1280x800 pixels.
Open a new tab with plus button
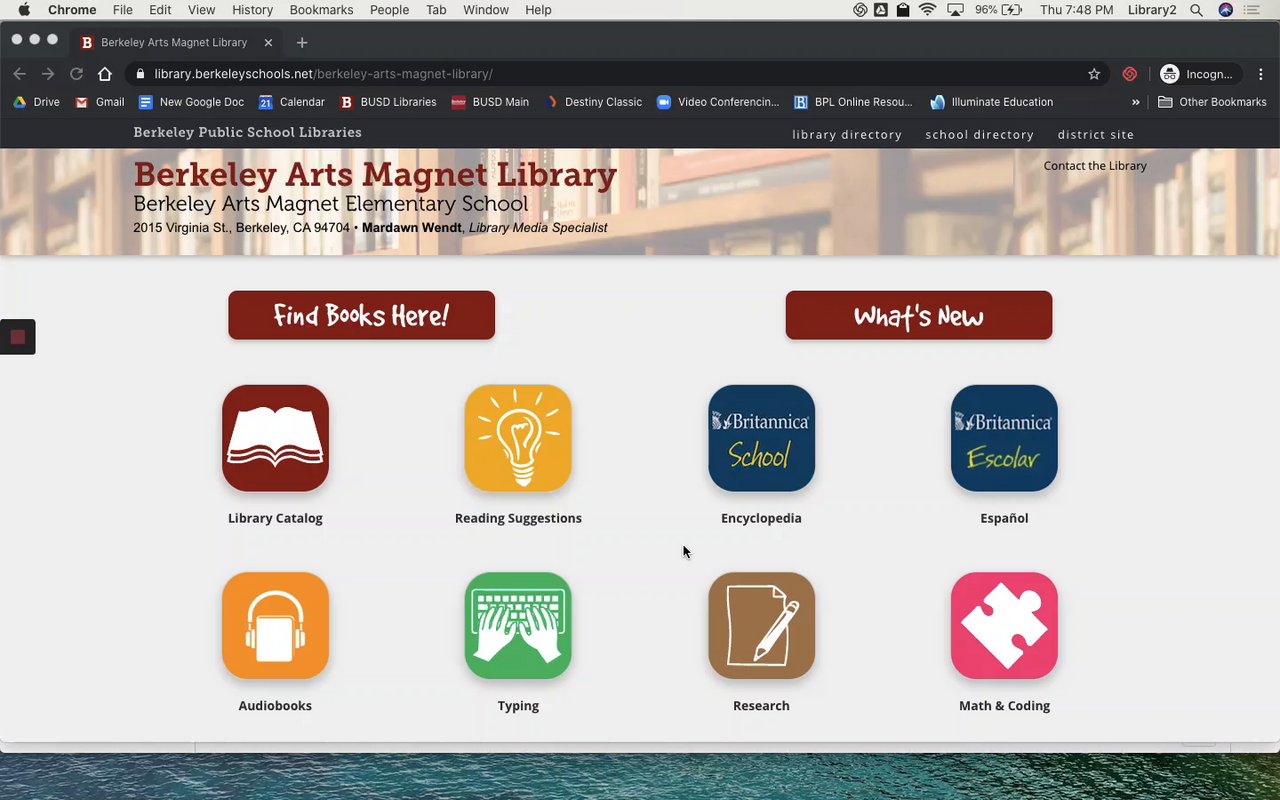click(302, 42)
